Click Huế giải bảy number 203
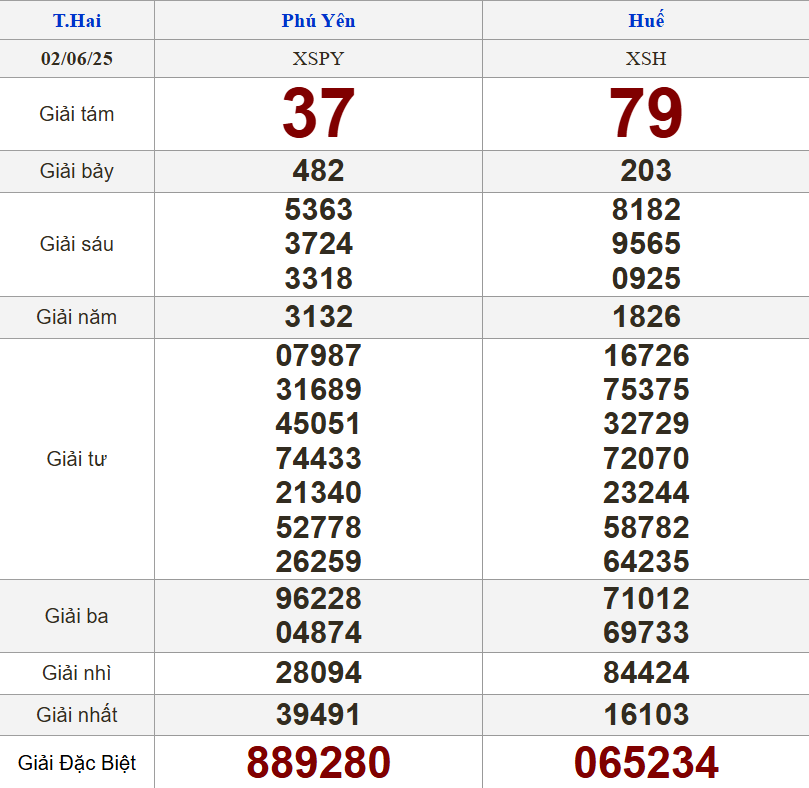 [646, 171]
